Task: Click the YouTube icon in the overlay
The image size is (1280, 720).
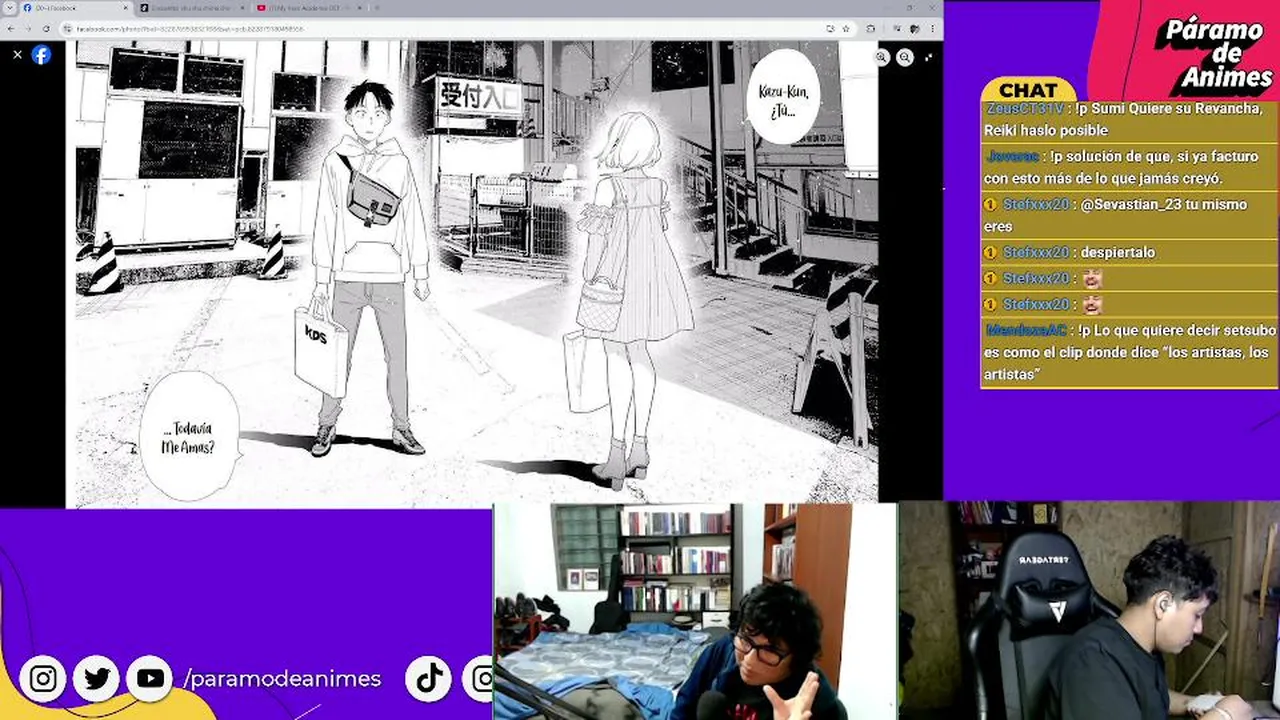Action: click(150, 679)
